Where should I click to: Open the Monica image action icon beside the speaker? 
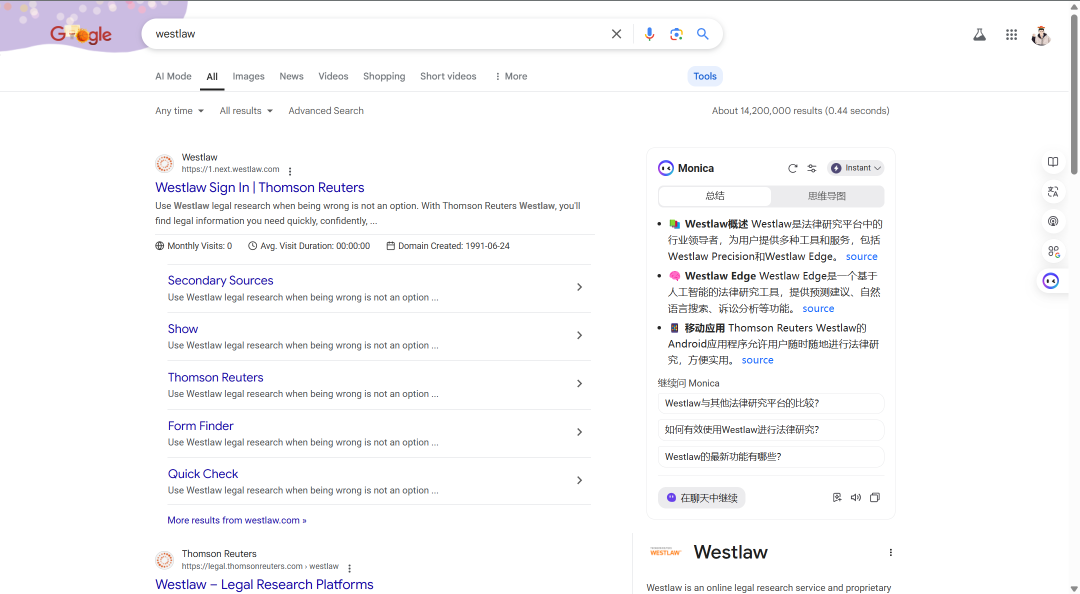[837, 498]
